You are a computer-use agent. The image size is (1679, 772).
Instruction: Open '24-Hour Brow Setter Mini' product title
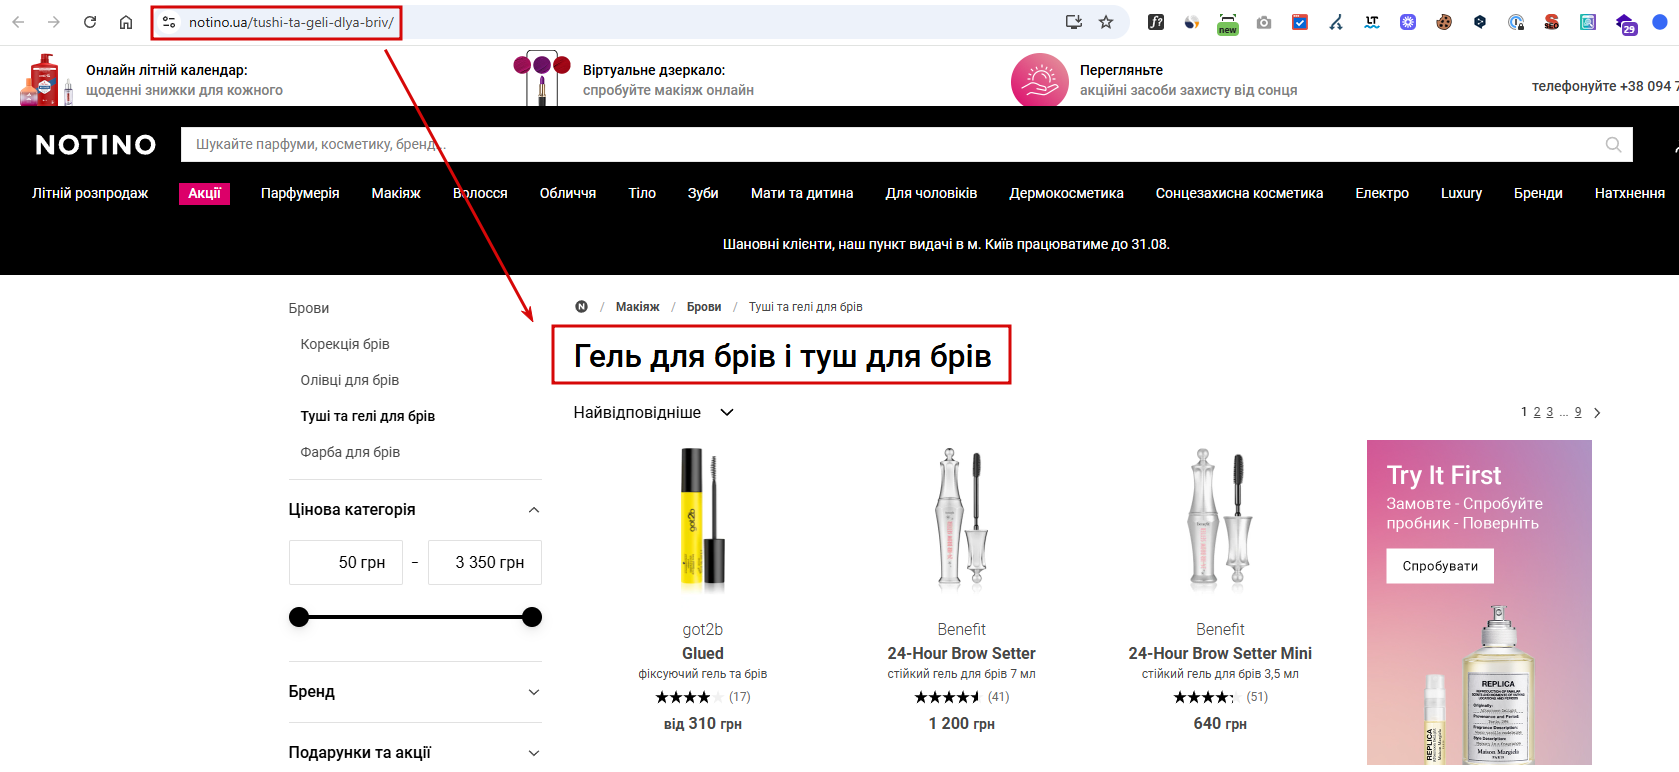pos(1220,653)
